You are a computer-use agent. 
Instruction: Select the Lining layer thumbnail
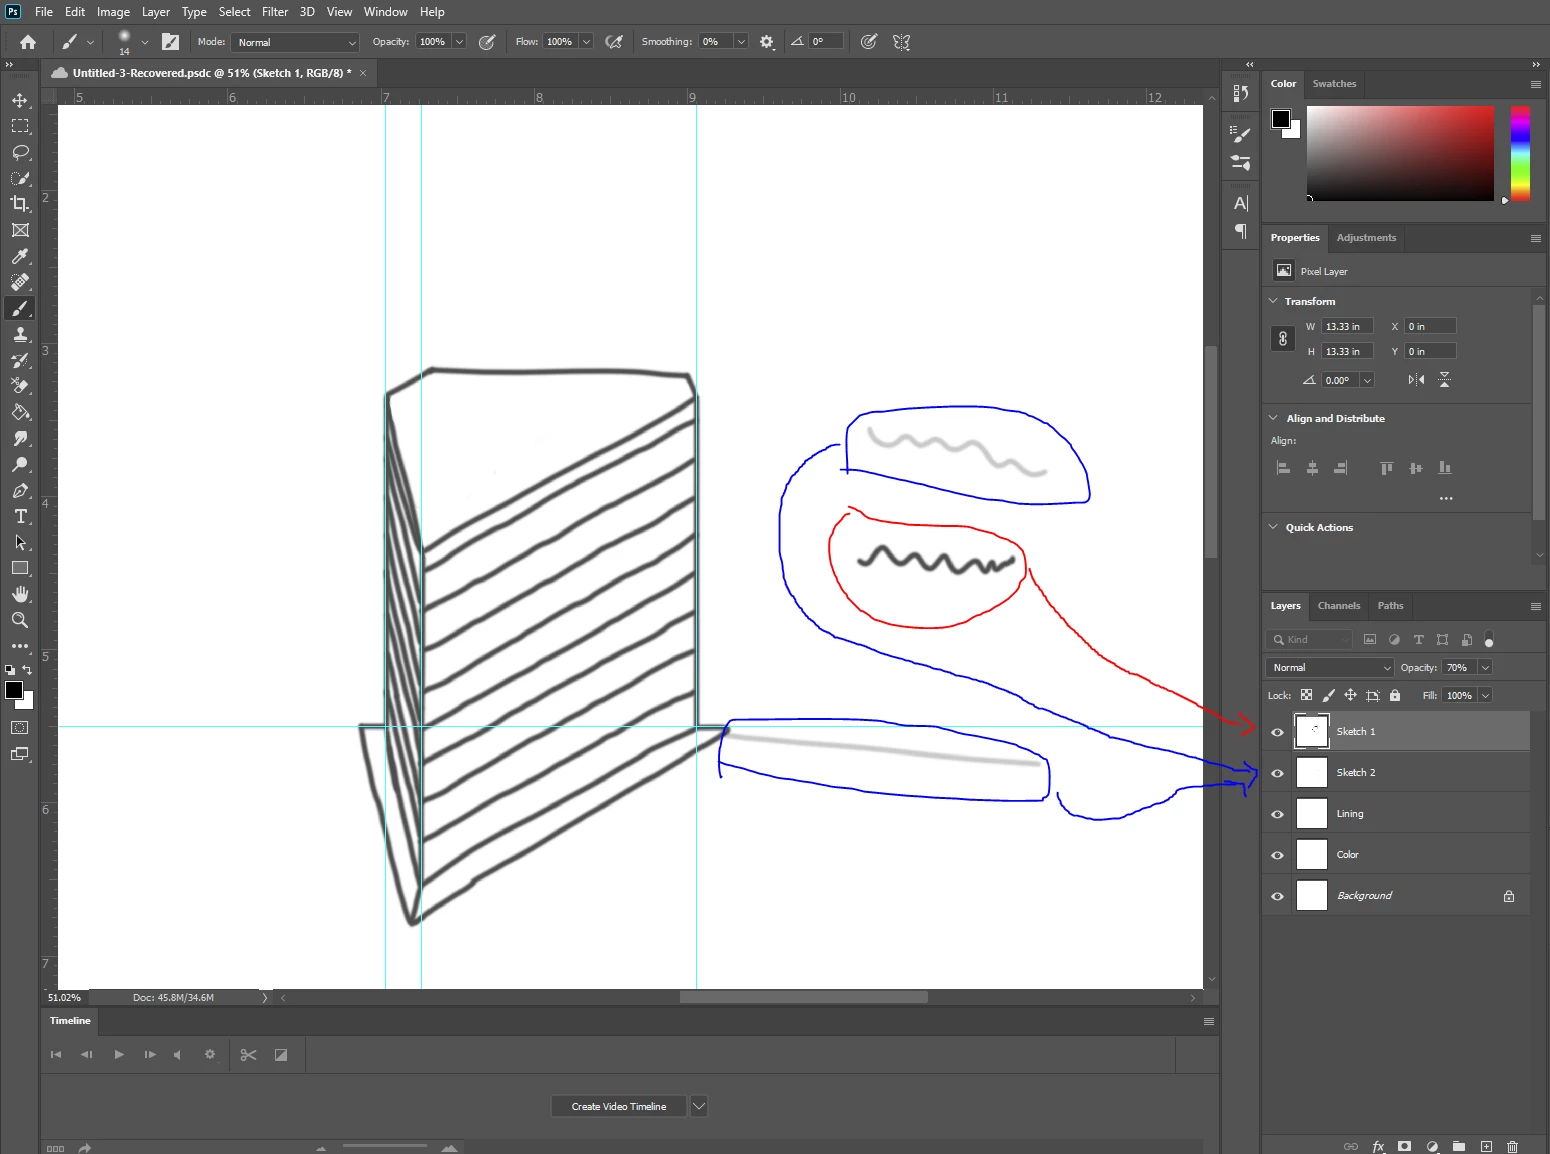coord(1311,814)
